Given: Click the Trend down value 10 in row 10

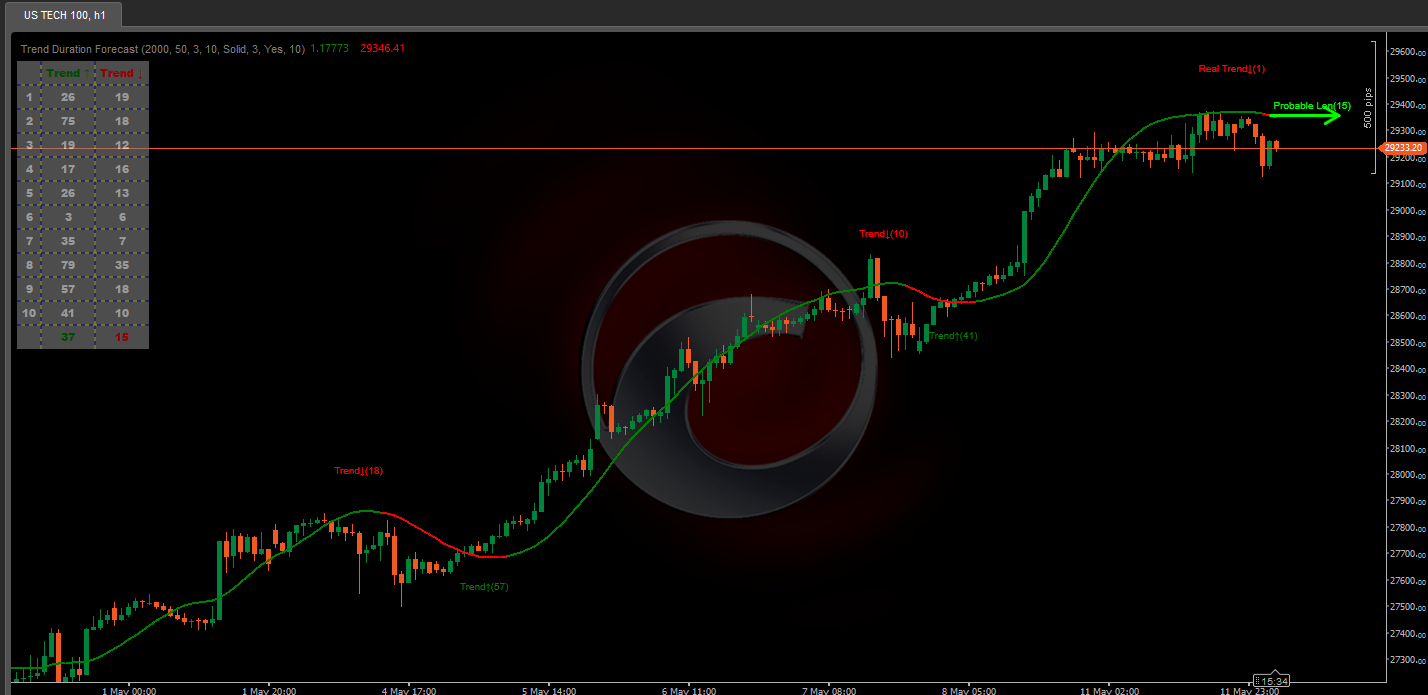Looking at the screenshot, I should click(121, 313).
